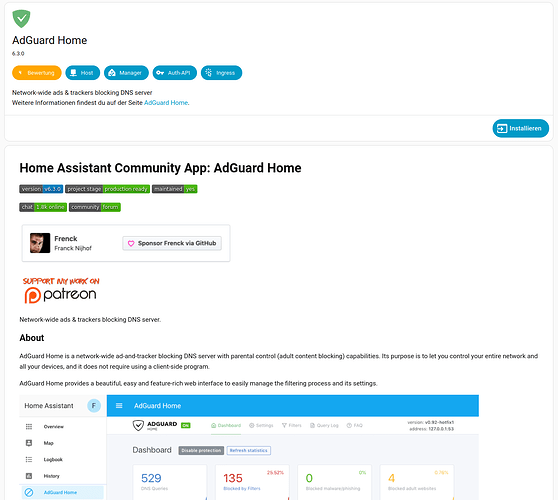Viewport: 558px width, 500px height.
Task: Open the AdGuard Home link in the description
Action: pyautogui.click(x=166, y=103)
